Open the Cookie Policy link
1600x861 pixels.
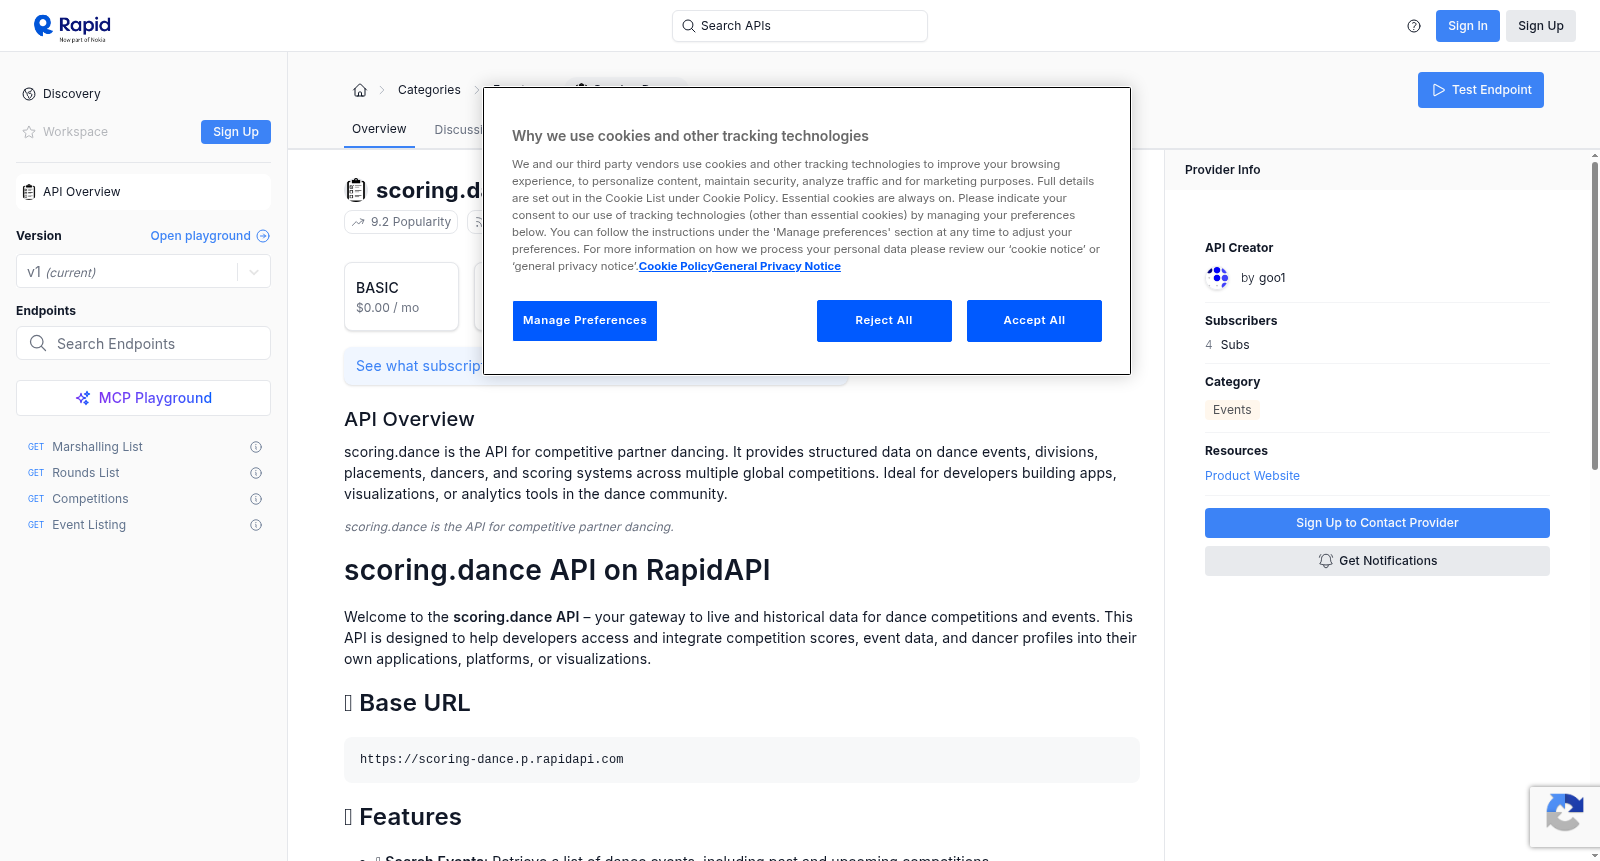tap(676, 266)
